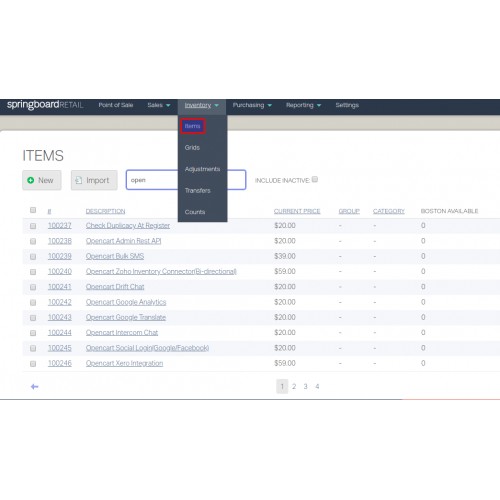
Task: Expand the Sales dropdown arrow
Action: [x=168, y=105]
